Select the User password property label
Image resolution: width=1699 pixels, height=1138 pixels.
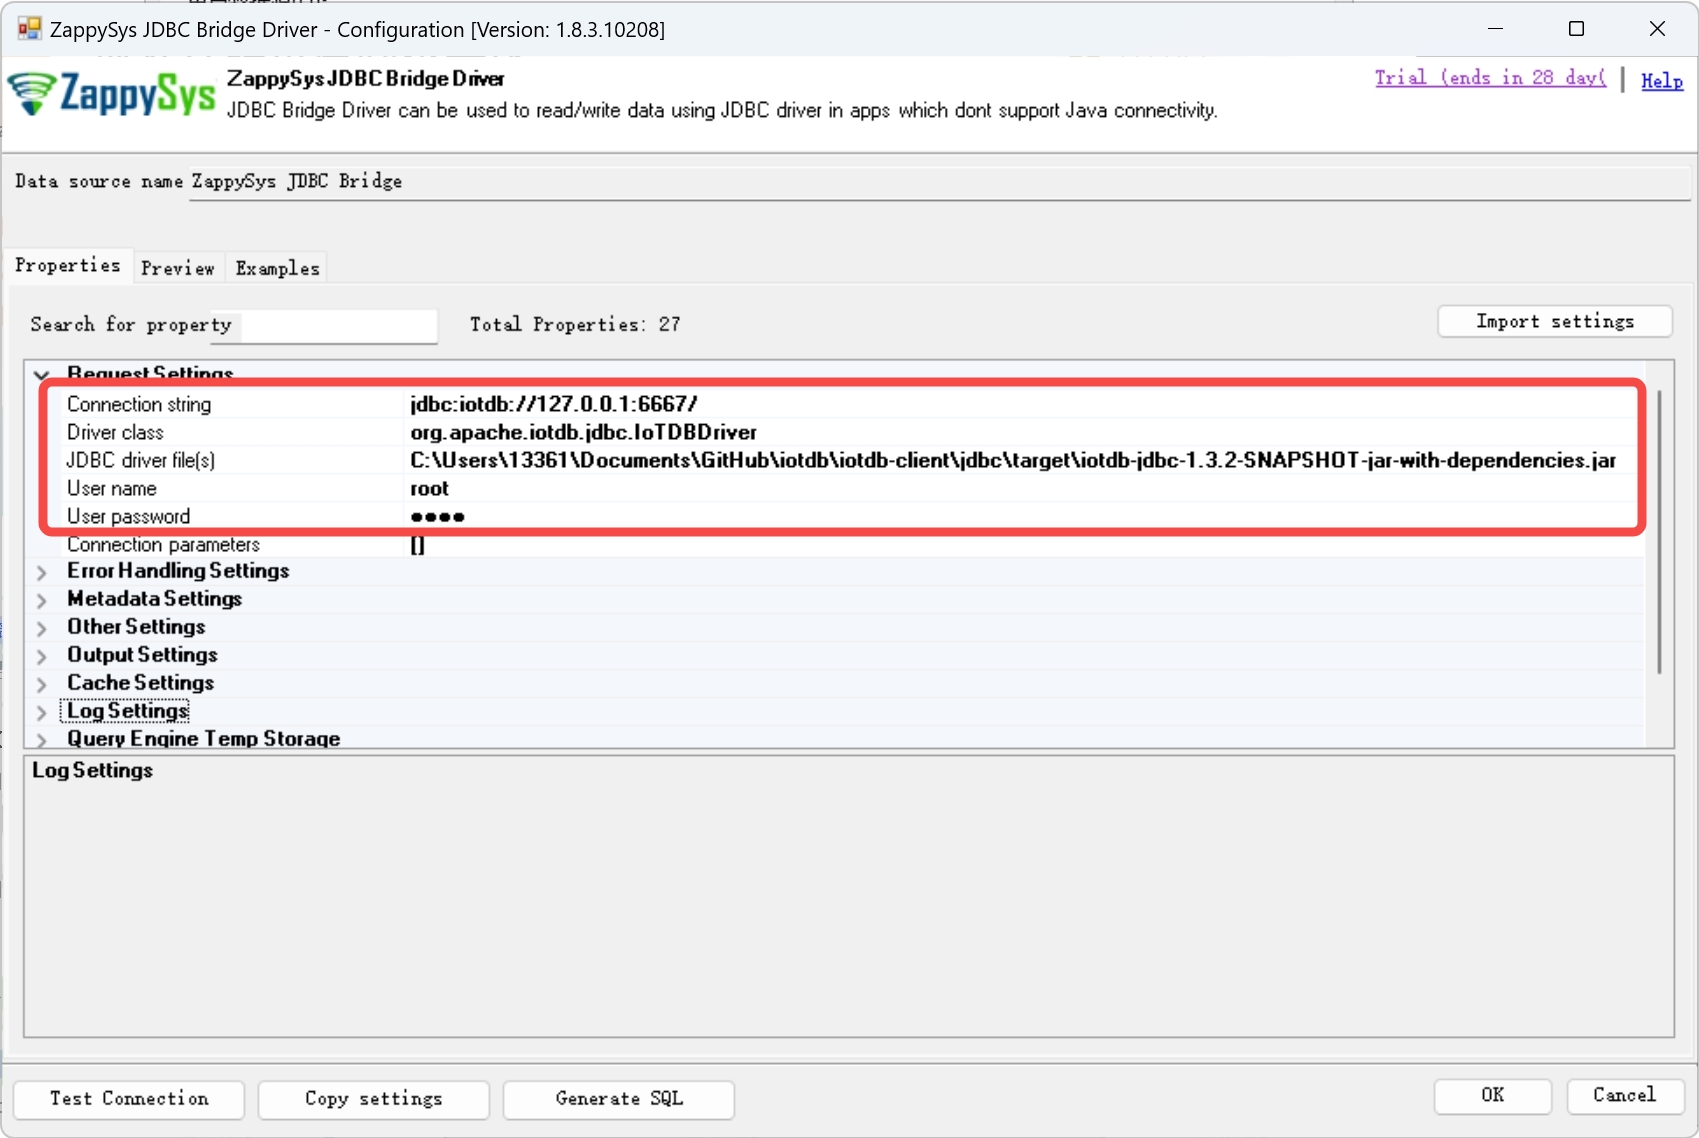tap(128, 516)
